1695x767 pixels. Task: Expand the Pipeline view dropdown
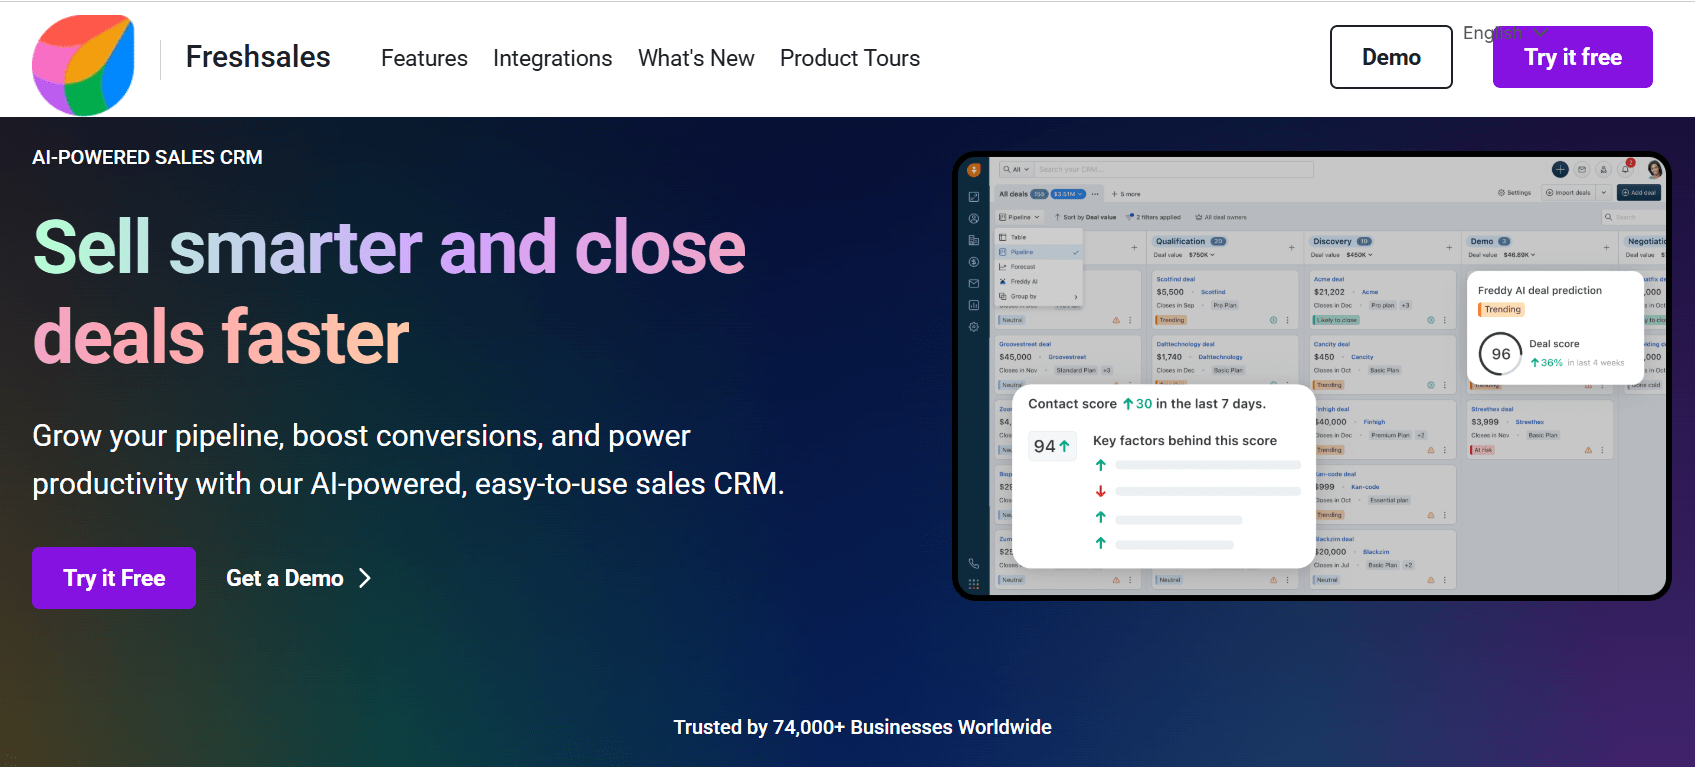1019,217
